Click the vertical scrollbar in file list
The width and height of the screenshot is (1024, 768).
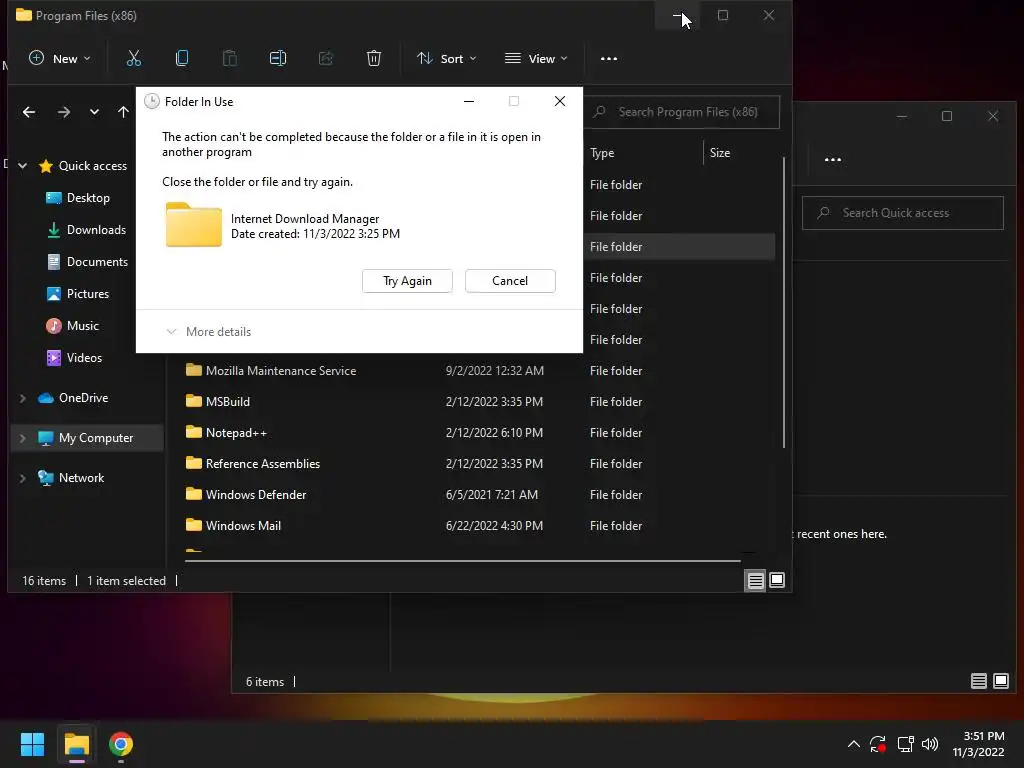tap(784, 304)
